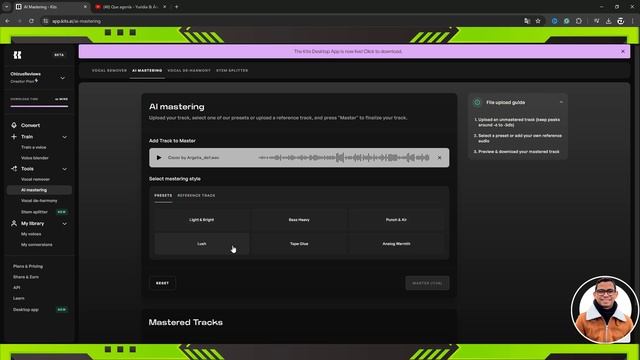Viewport: 640px width, 360px height.
Task: Play the uploaded track
Action: [x=159, y=158]
